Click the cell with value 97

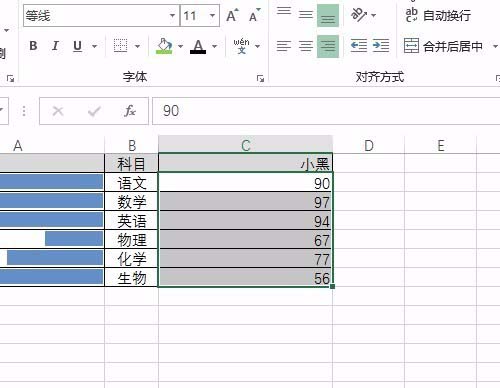point(246,202)
